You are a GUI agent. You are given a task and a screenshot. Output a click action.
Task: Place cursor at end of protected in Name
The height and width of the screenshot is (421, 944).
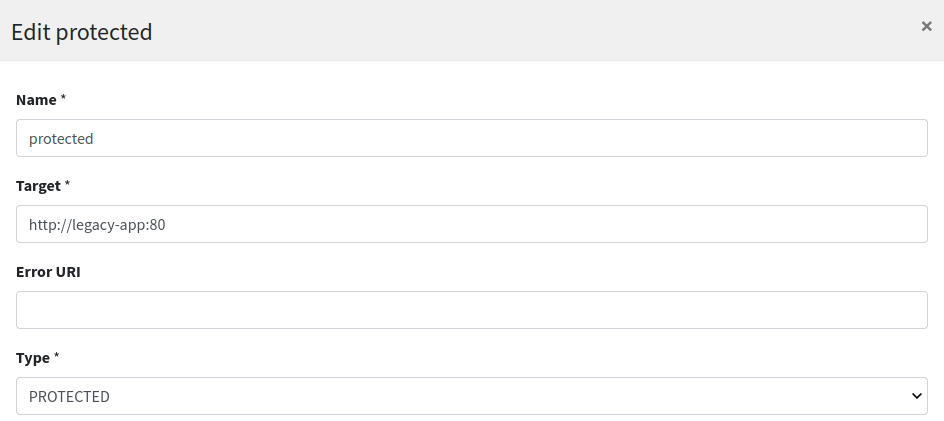tap(94, 139)
